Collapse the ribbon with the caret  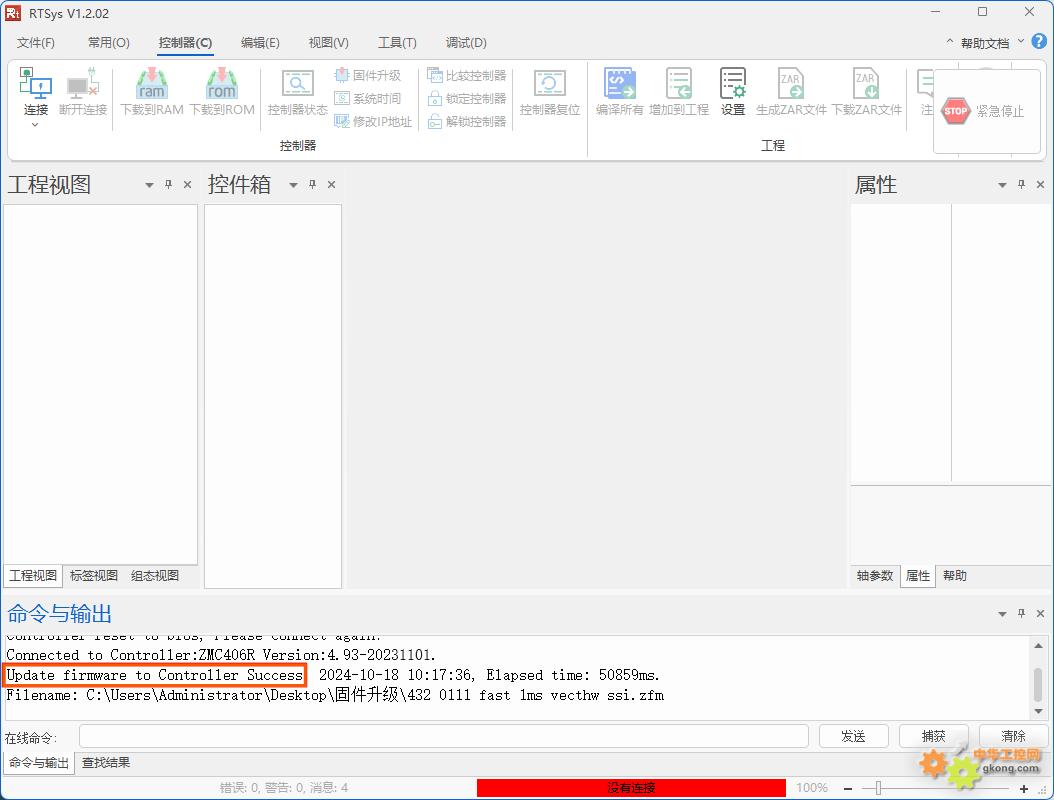(949, 42)
